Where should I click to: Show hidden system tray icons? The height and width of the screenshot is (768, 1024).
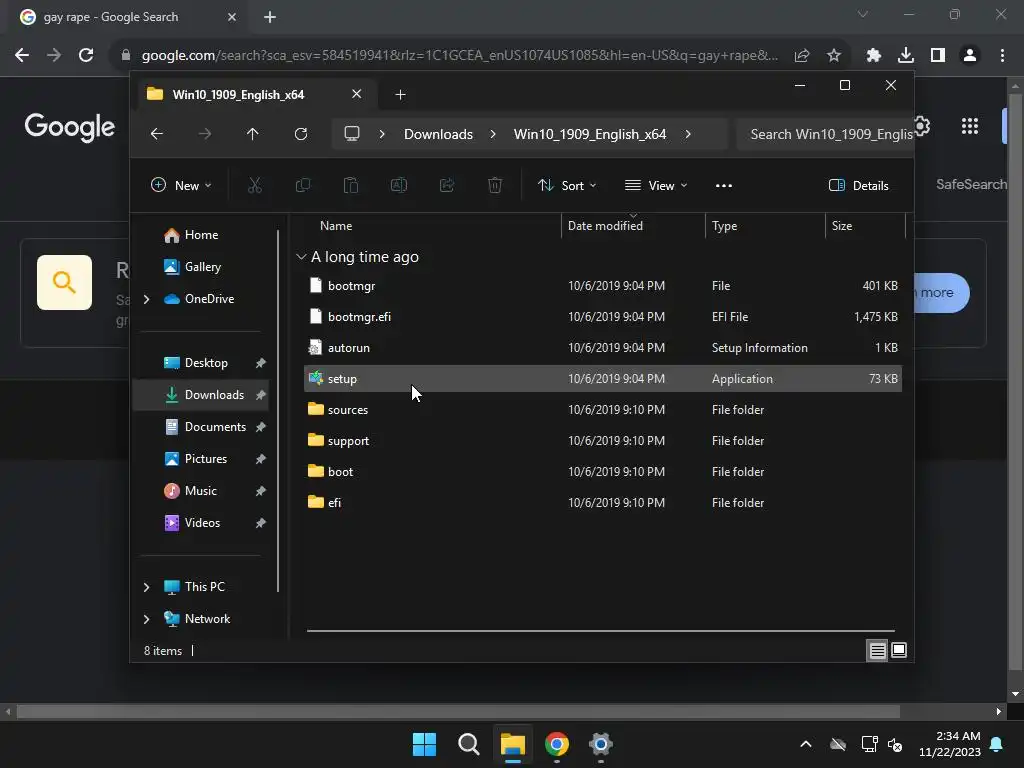pos(806,744)
